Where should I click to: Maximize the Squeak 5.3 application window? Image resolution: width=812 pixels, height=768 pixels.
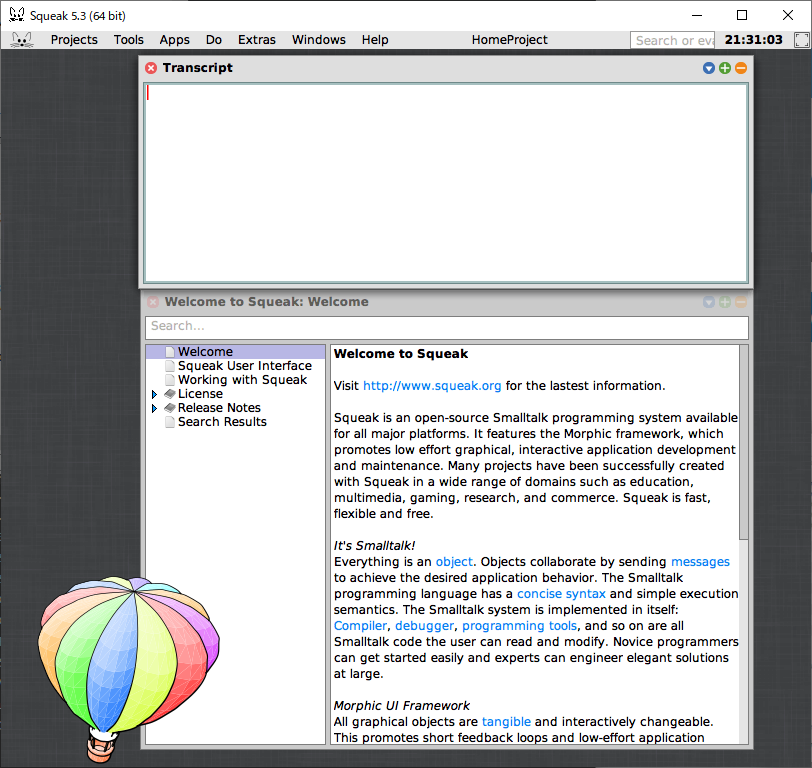(x=742, y=16)
